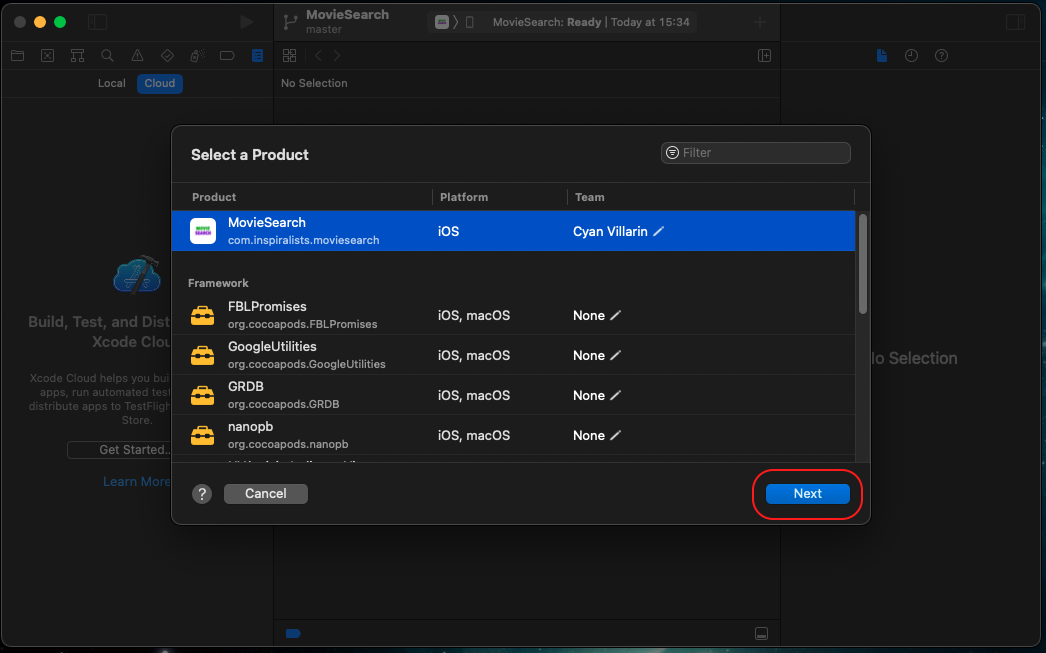This screenshot has height=653, width=1046.
Task: Select the GRDB framework row
Action: tap(513, 396)
